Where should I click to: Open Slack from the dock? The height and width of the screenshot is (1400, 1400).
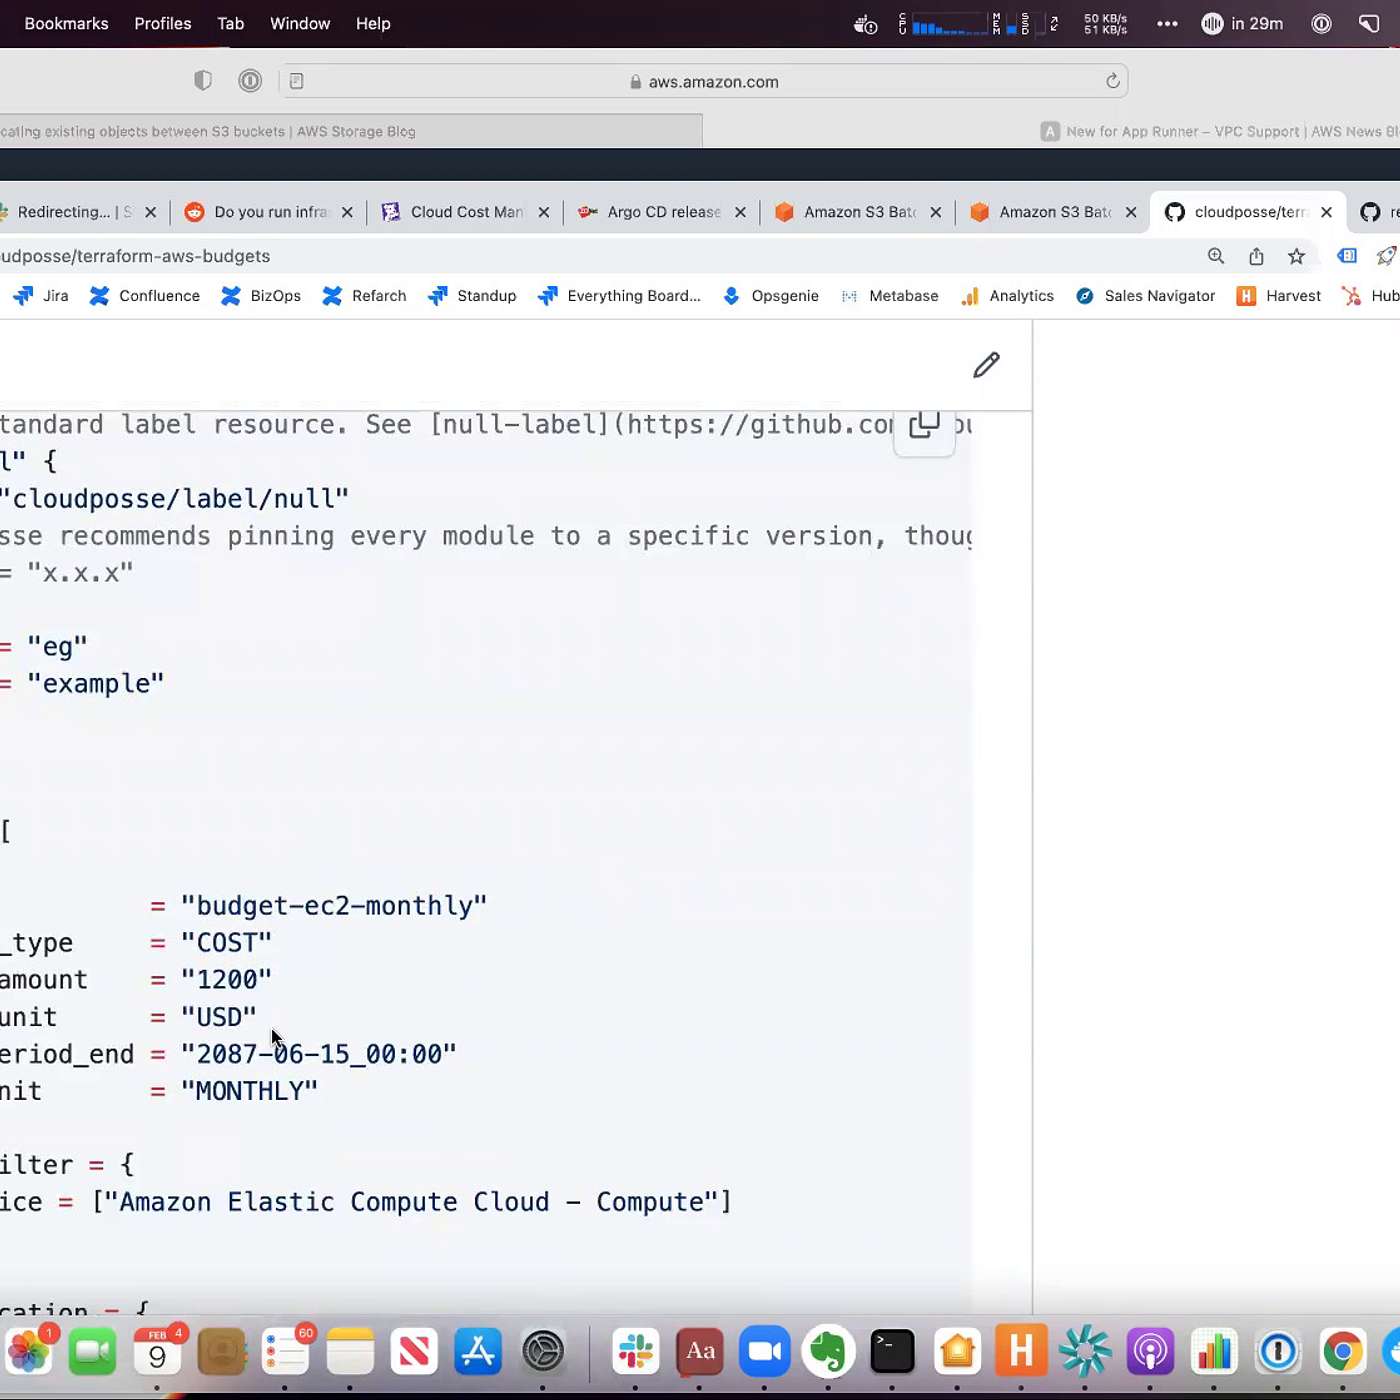[636, 1352]
